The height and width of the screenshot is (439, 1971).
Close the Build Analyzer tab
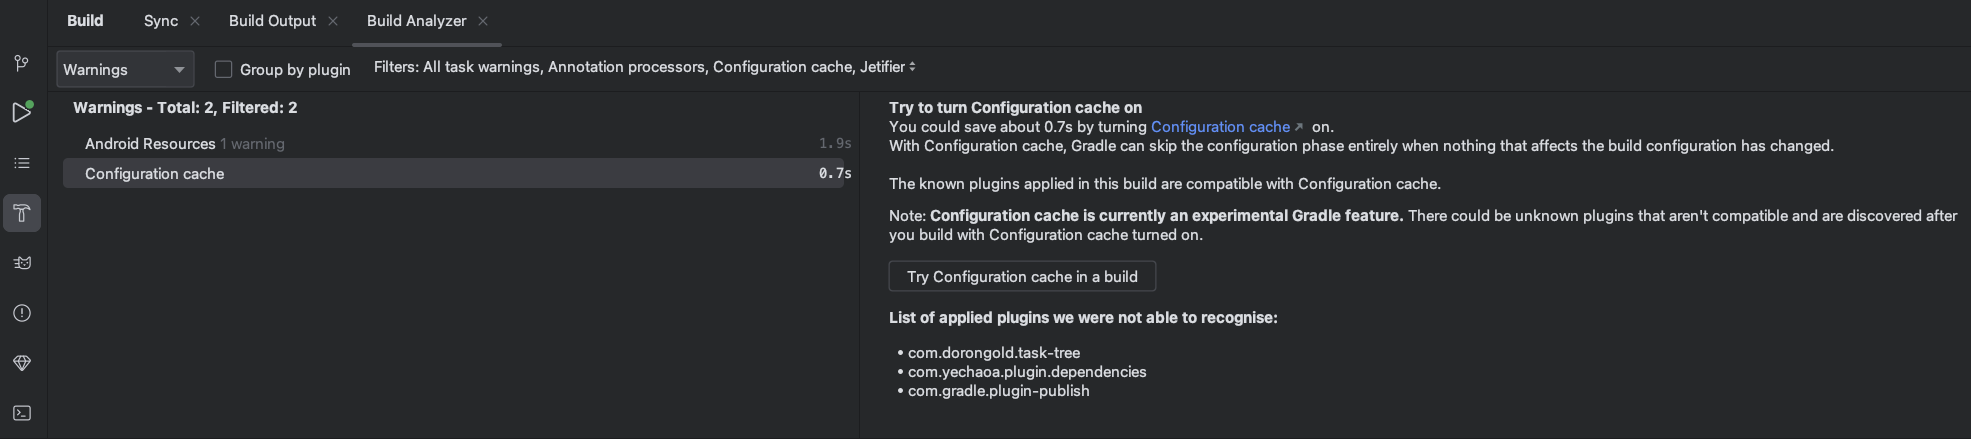(483, 21)
